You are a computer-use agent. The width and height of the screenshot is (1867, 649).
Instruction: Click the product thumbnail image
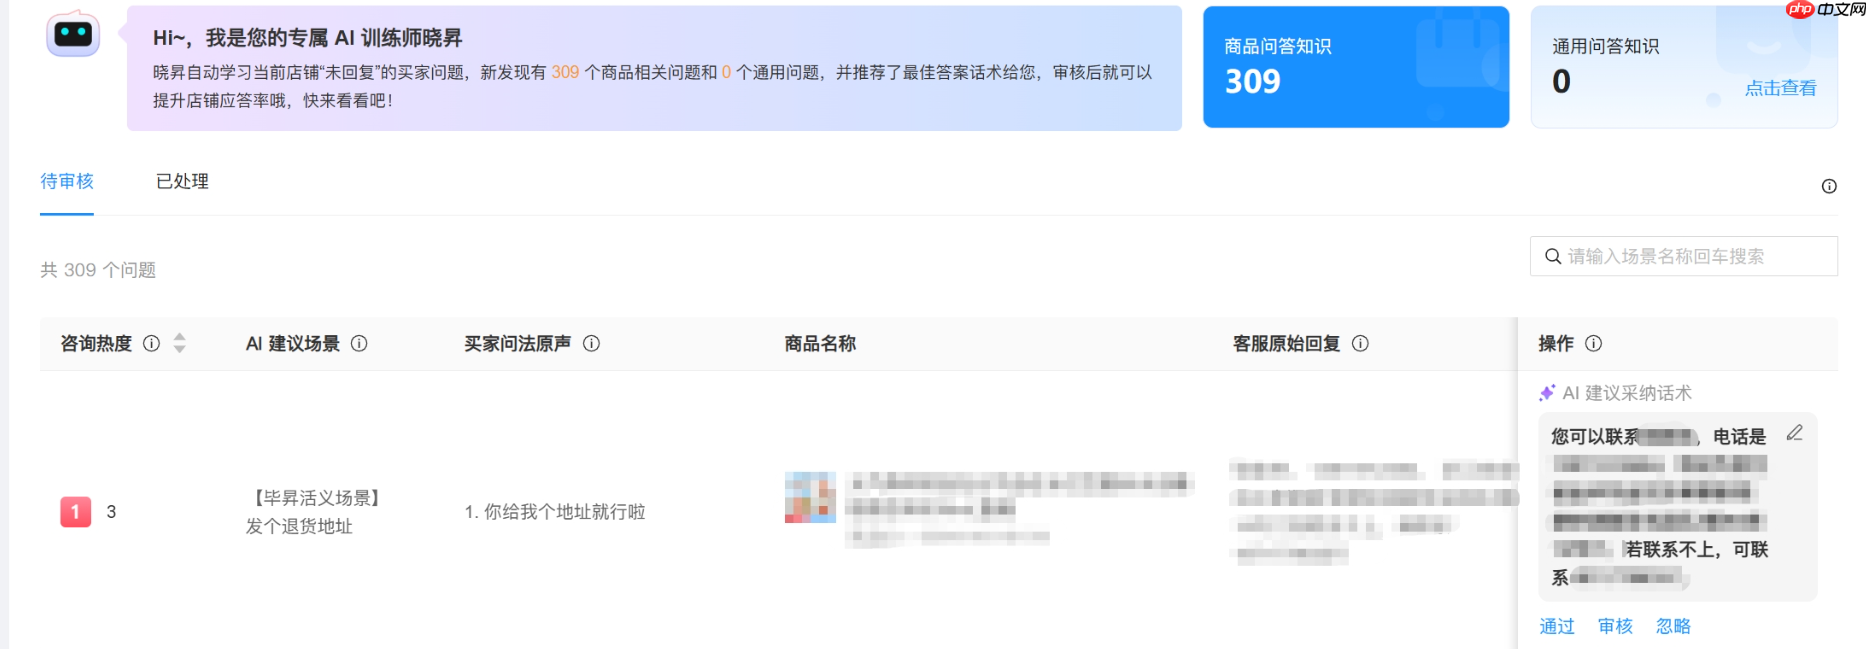coord(810,497)
